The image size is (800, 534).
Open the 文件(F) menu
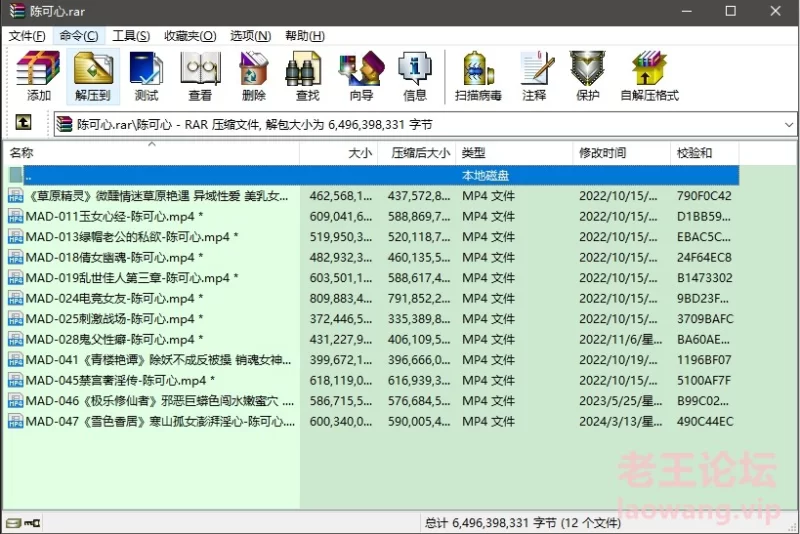click(x=27, y=36)
